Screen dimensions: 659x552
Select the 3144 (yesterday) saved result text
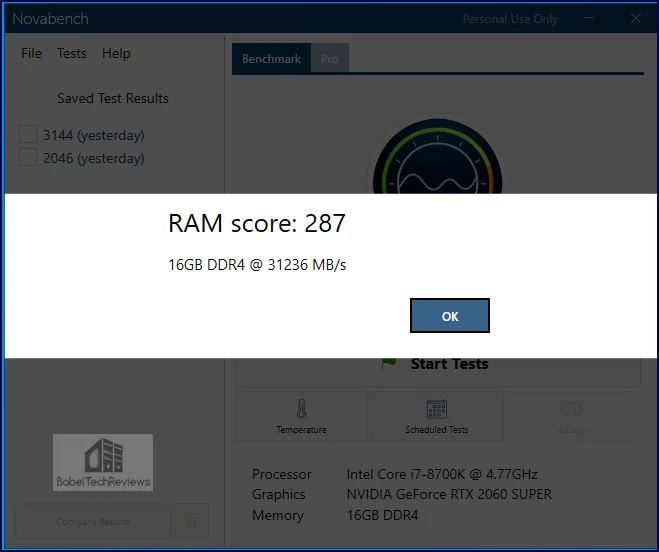94,135
